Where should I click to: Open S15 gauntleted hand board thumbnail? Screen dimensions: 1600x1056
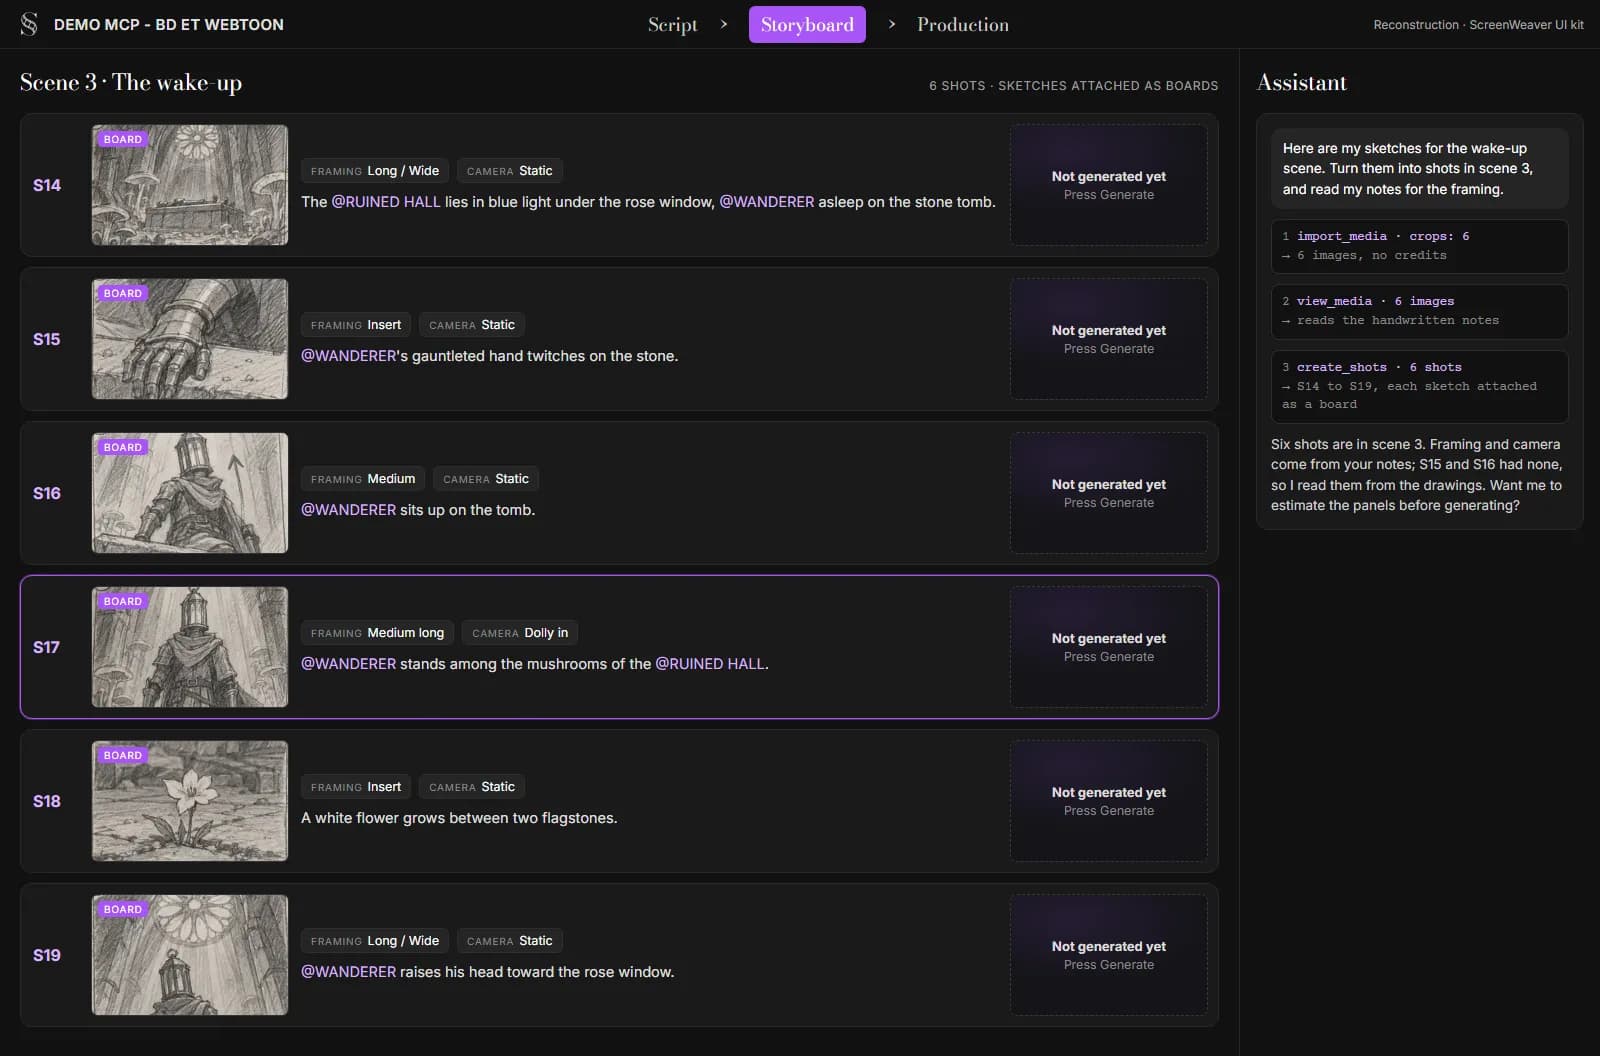tap(190, 339)
